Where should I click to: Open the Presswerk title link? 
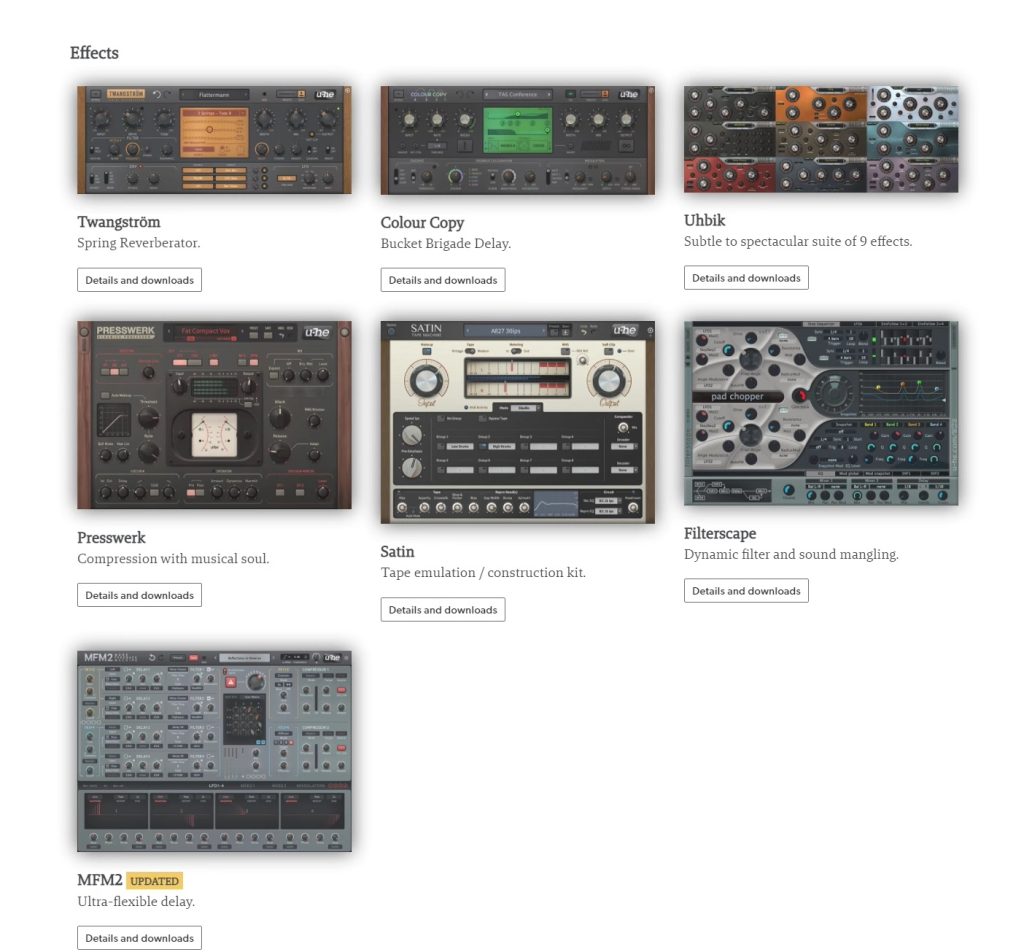[x=113, y=537]
